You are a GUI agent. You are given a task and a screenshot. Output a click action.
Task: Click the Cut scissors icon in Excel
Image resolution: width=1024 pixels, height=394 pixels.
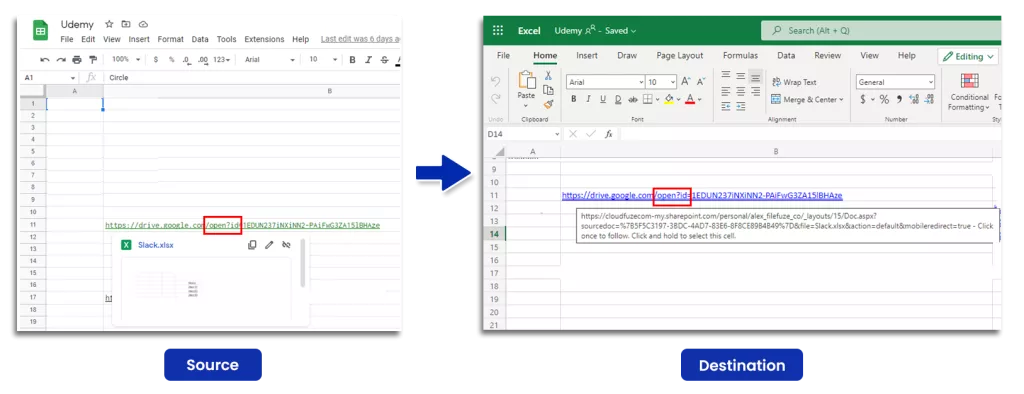pyautogui.click(x=549, y=76)
